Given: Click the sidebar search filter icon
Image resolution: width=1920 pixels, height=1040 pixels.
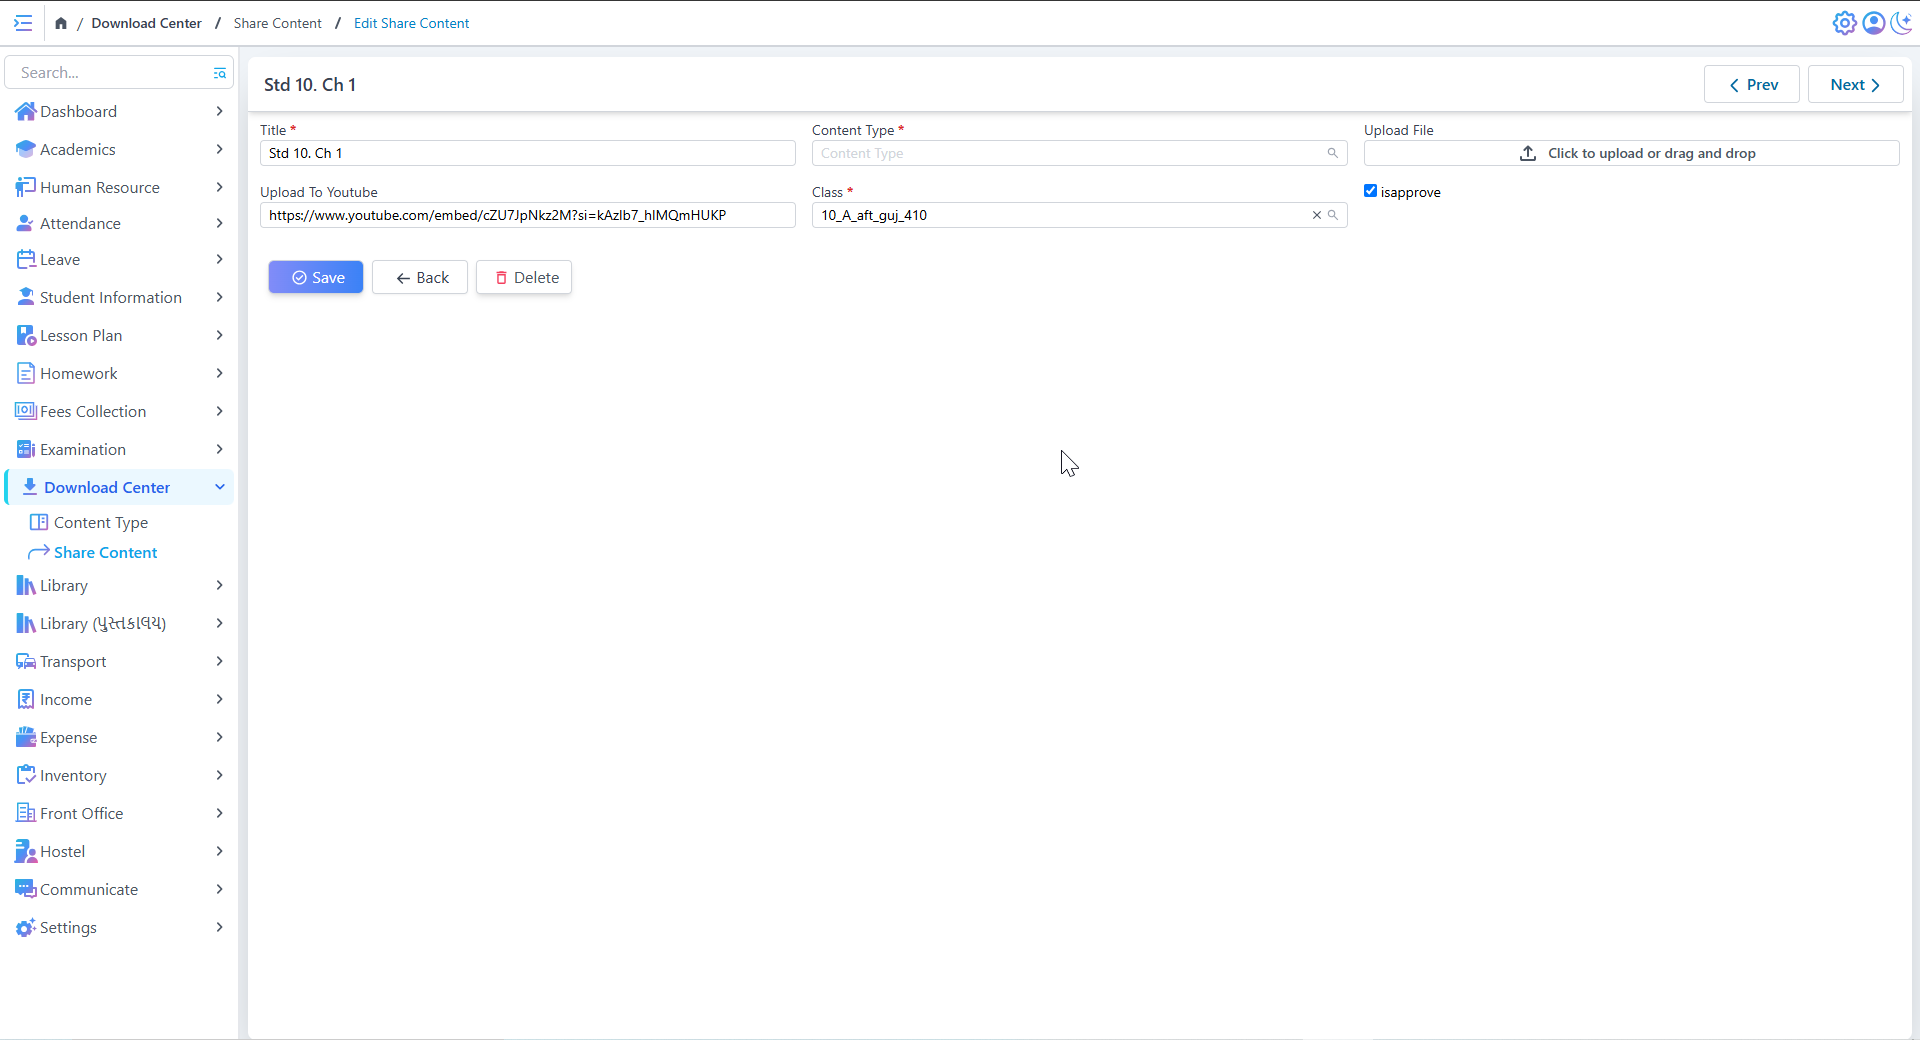Looking at the screenshot, I should click(220, 73).
